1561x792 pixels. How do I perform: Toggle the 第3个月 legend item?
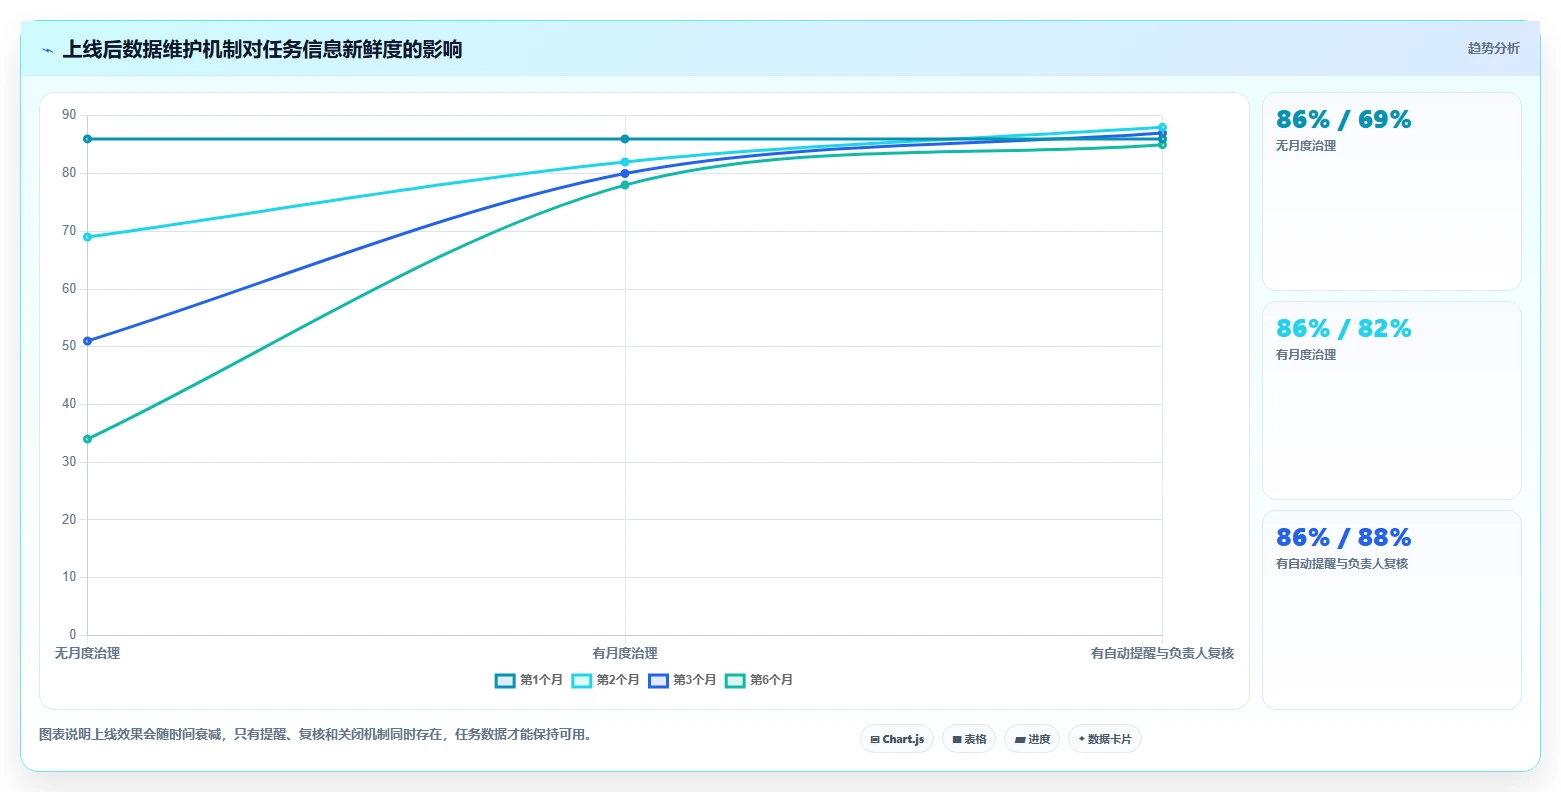[x=682, y=680]
